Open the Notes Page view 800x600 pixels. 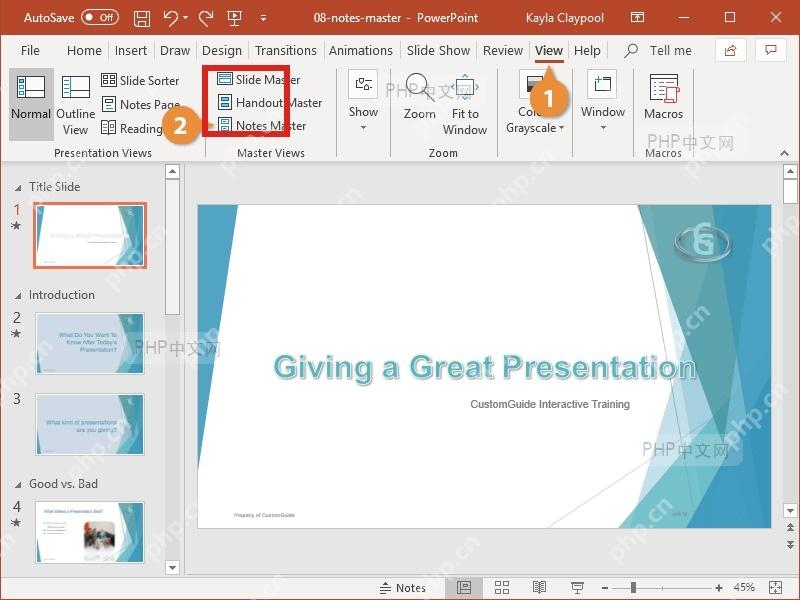coord(140,104)
